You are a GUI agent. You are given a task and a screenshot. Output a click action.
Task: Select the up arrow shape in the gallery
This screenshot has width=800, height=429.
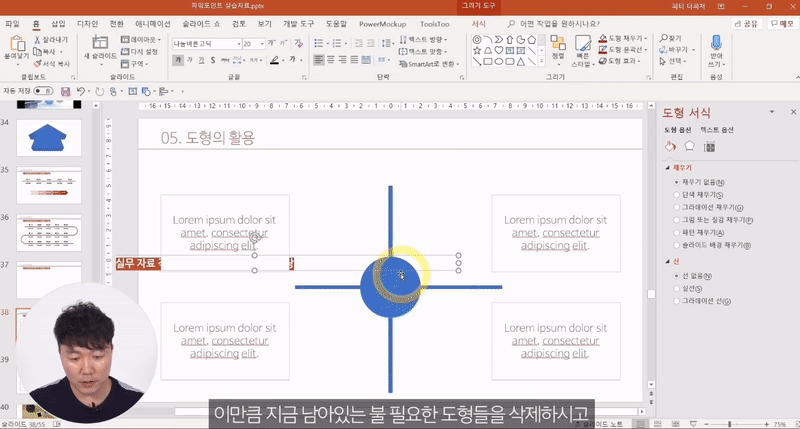tap(509, 39)
